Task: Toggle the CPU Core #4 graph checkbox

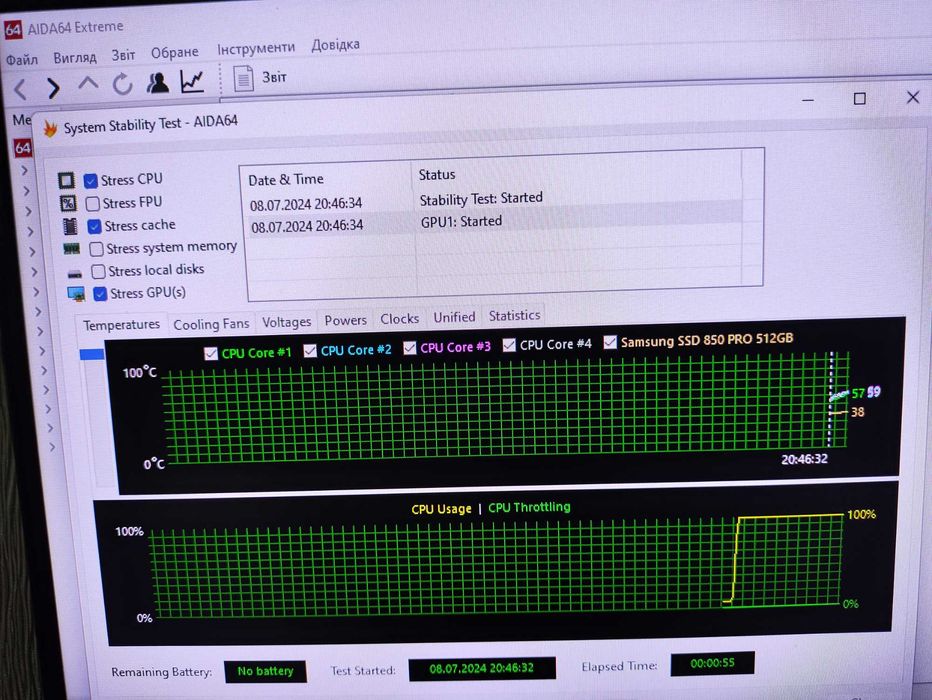Action: coord(509,345)
